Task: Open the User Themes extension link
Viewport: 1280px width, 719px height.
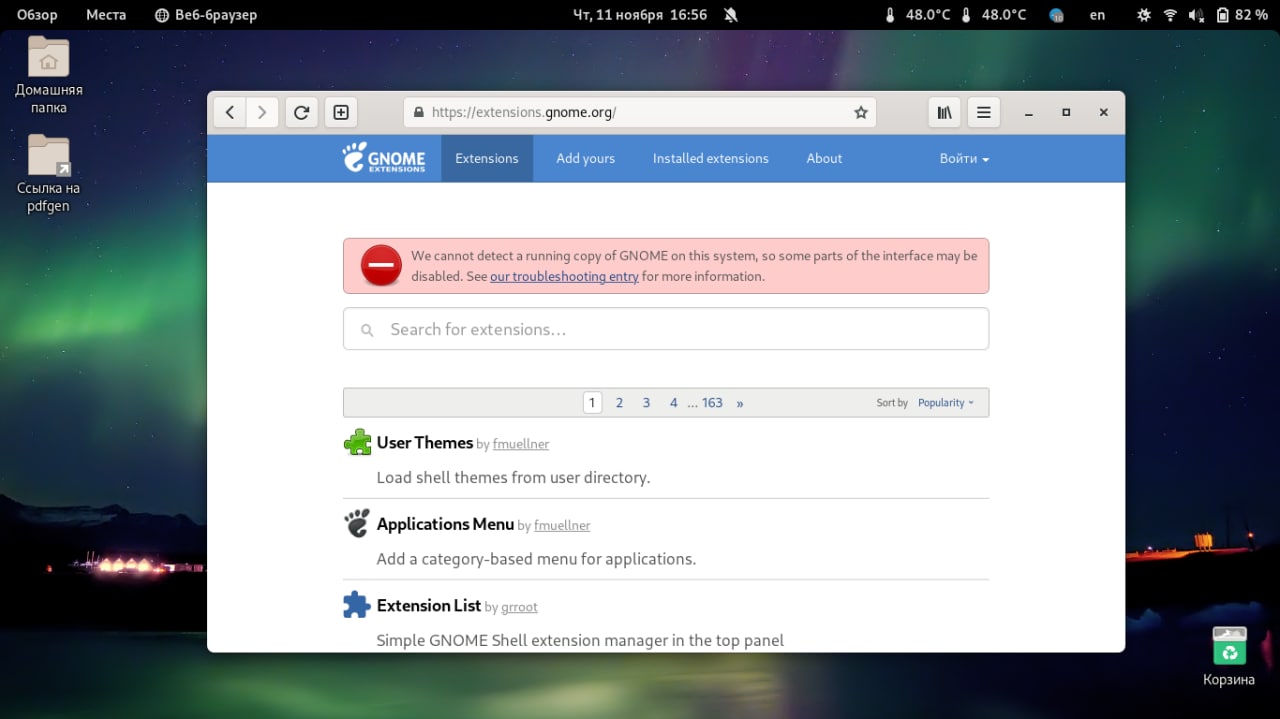Action: [425, 442]
